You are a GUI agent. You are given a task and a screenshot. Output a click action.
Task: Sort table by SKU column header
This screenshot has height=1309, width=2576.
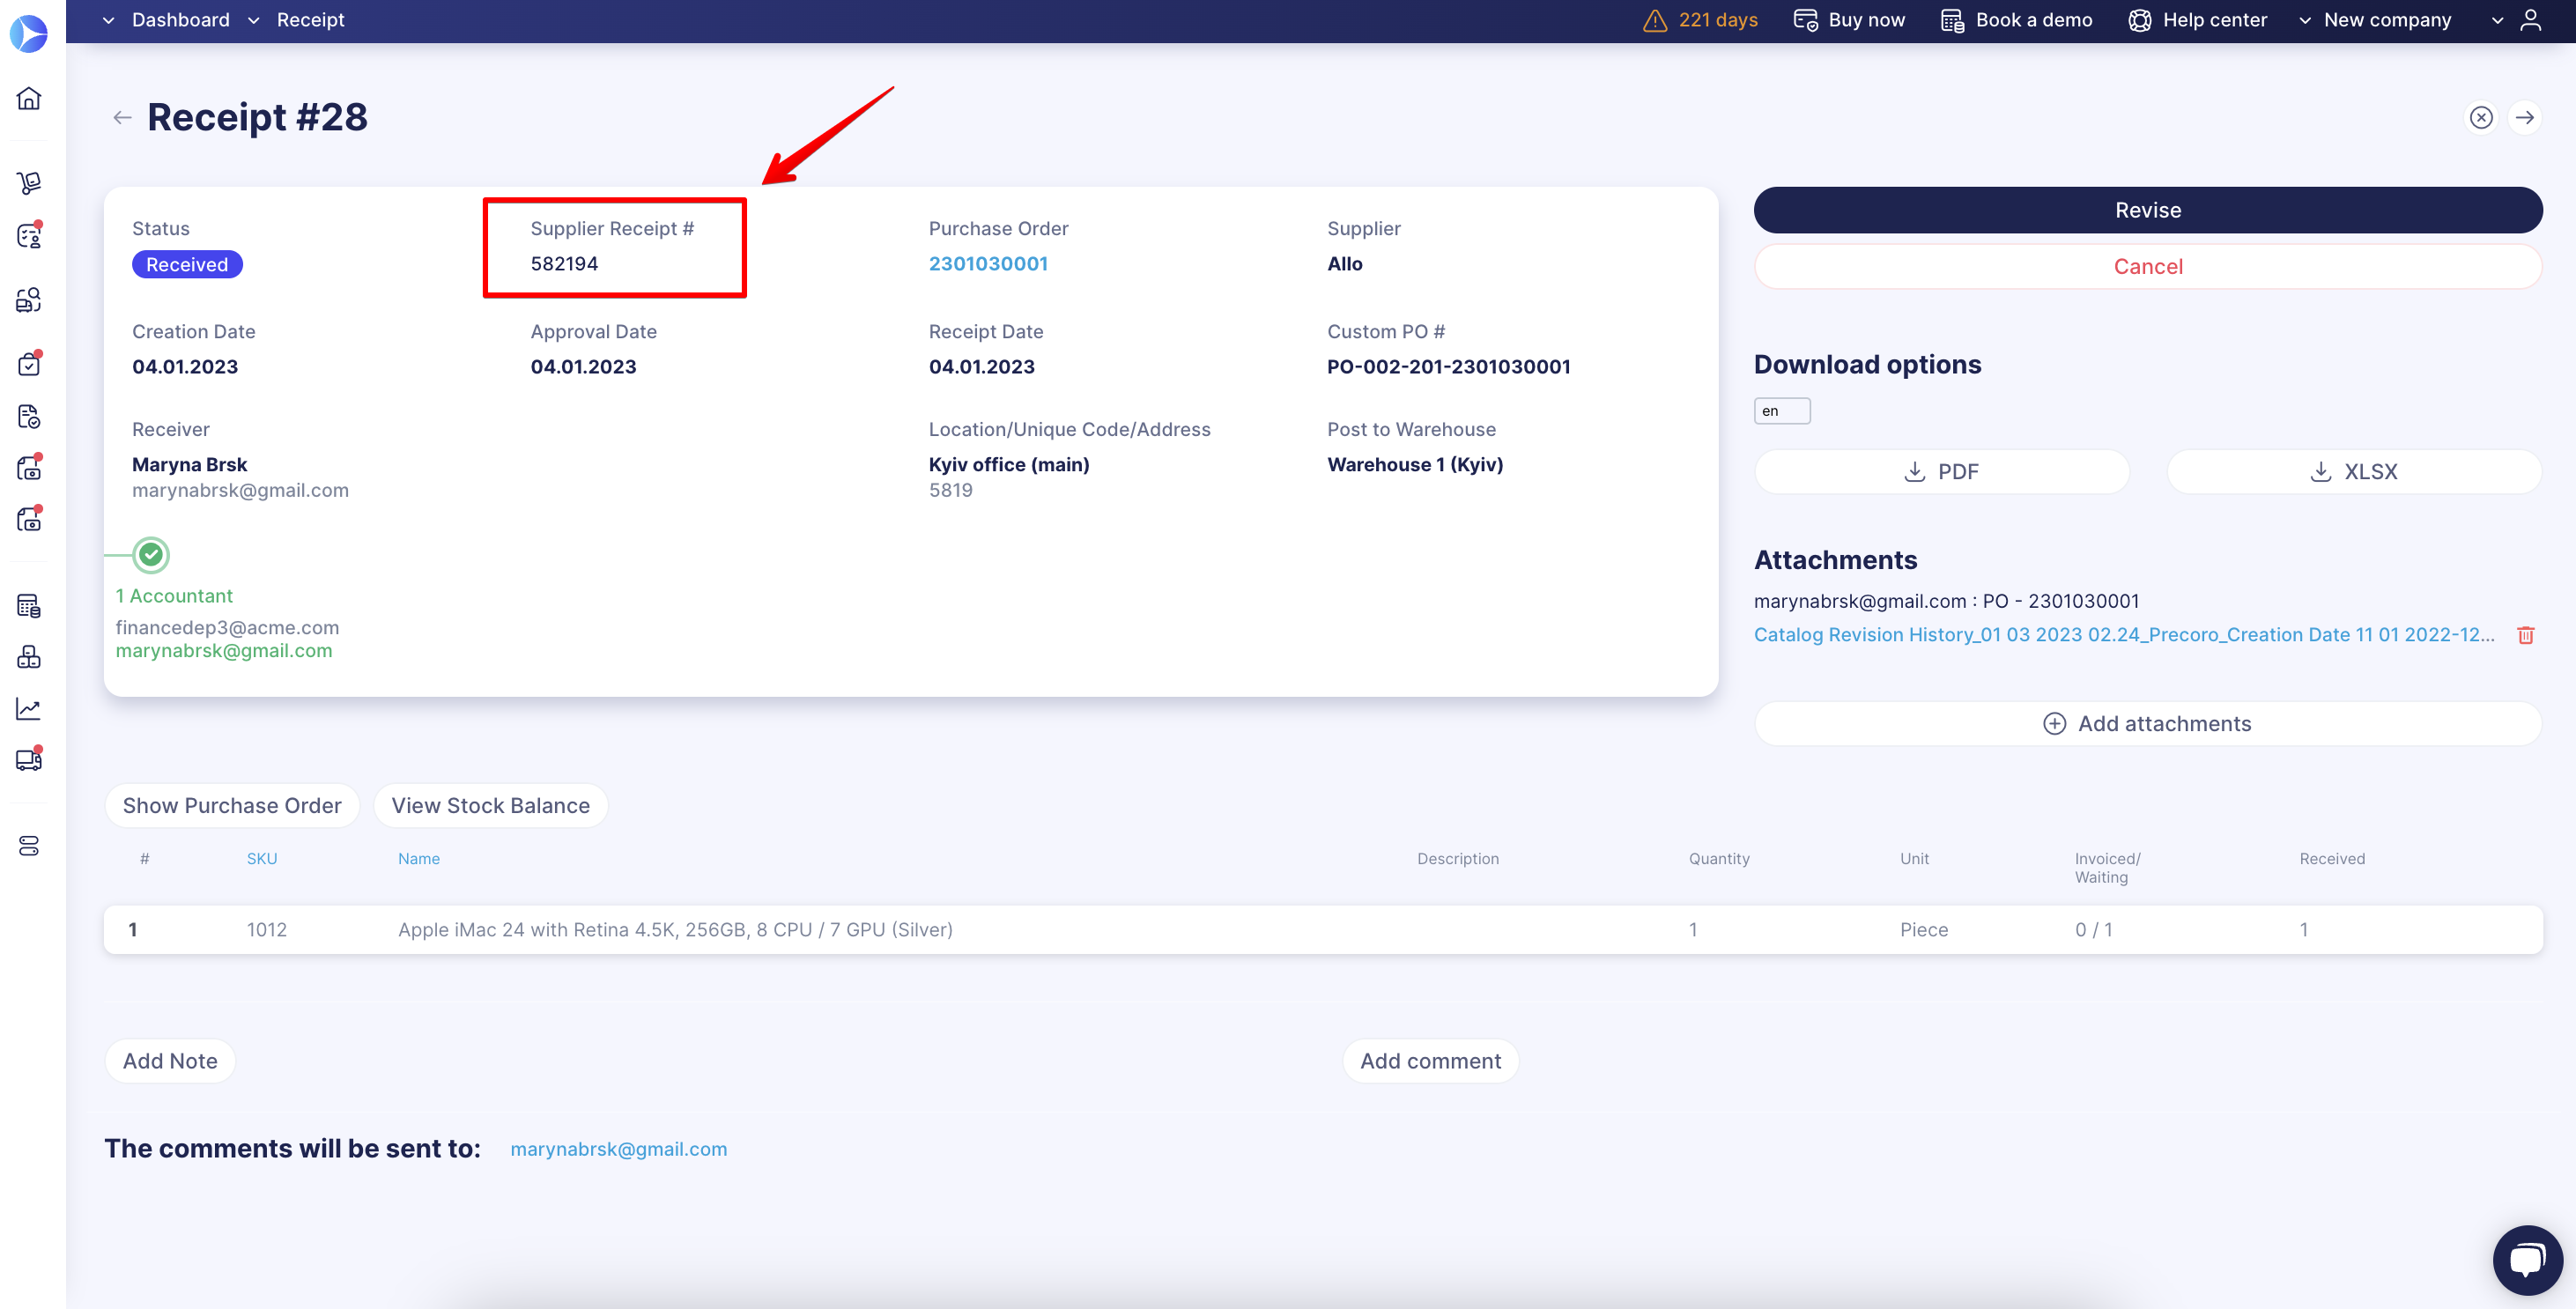(262, 859)
